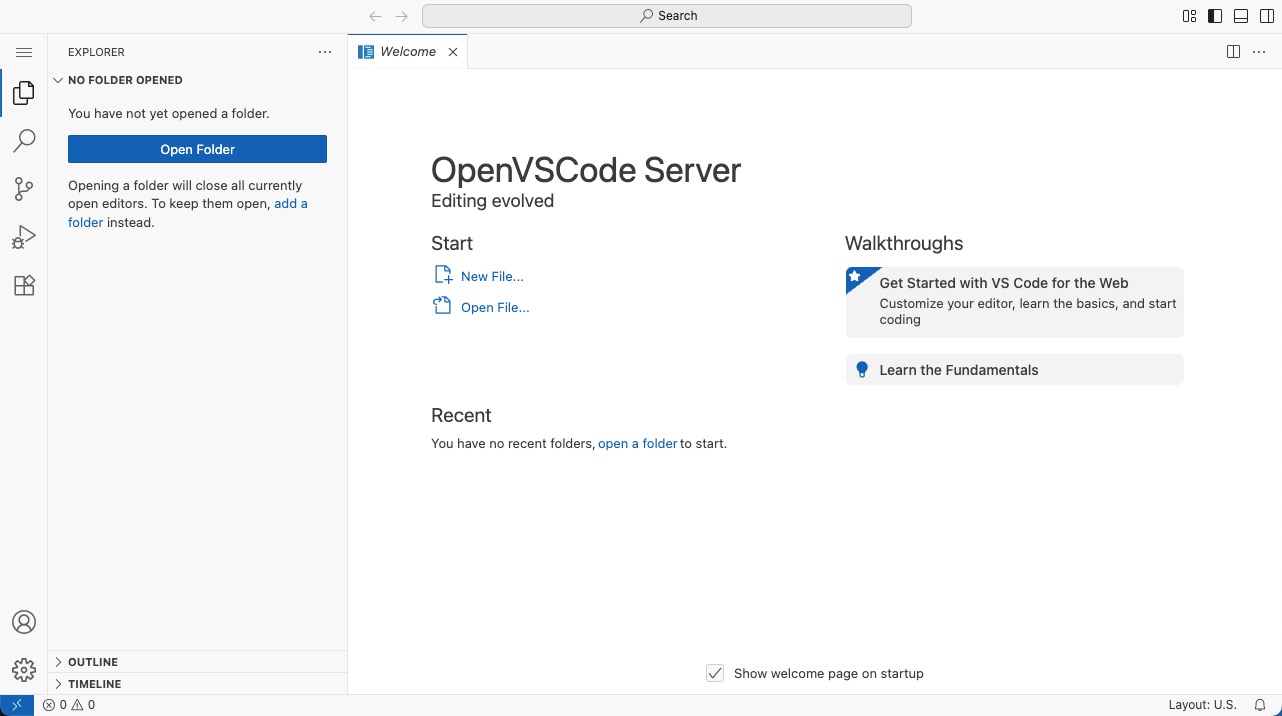Open the Extensions view
This screenshot has width=1282, height=716.
pos(24,285)
